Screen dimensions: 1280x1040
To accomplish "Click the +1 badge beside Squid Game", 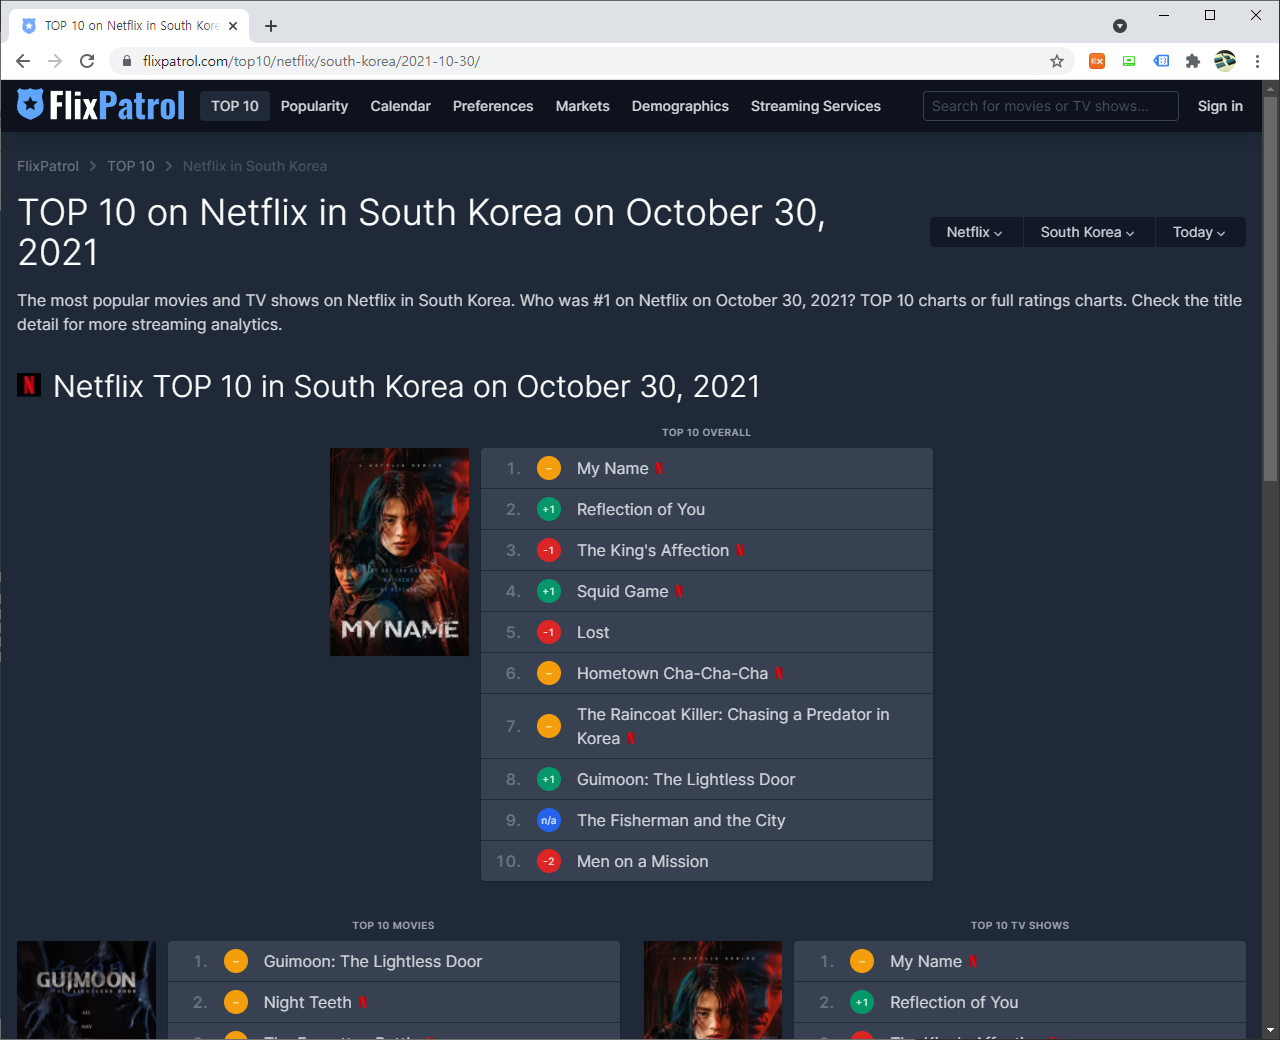I will (x=549, y=591).
